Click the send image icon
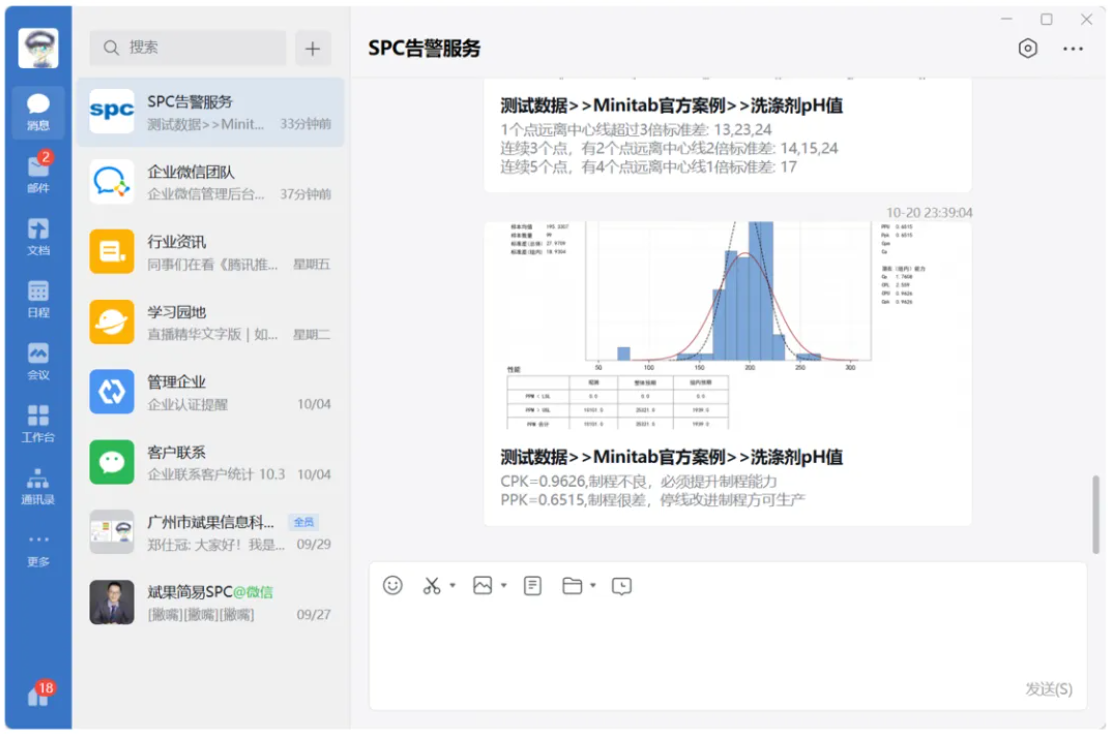Viewport: 1108px width, 734px height. [483, 586]
